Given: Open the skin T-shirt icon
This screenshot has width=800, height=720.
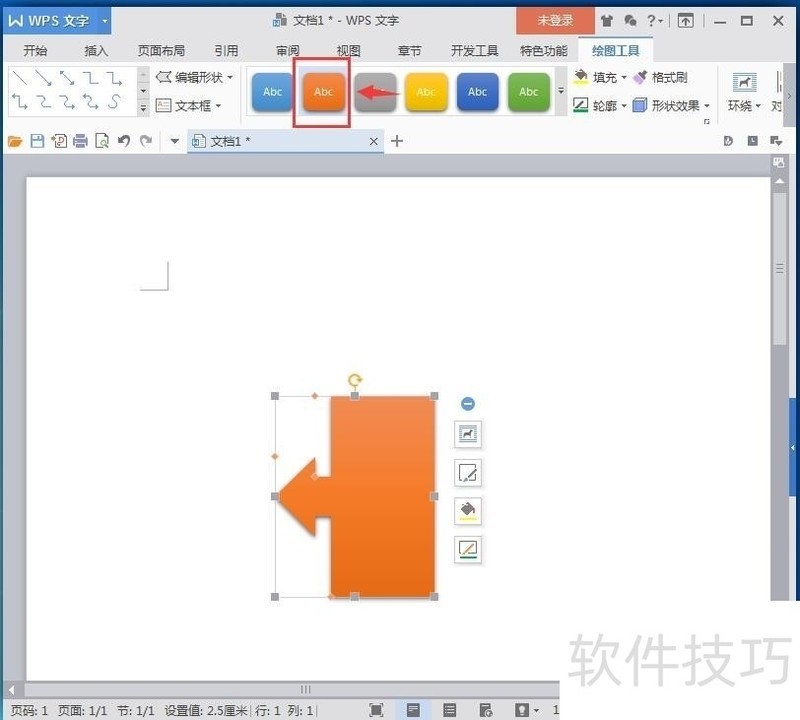Looking at the screenshot, I should click(607, 21).
